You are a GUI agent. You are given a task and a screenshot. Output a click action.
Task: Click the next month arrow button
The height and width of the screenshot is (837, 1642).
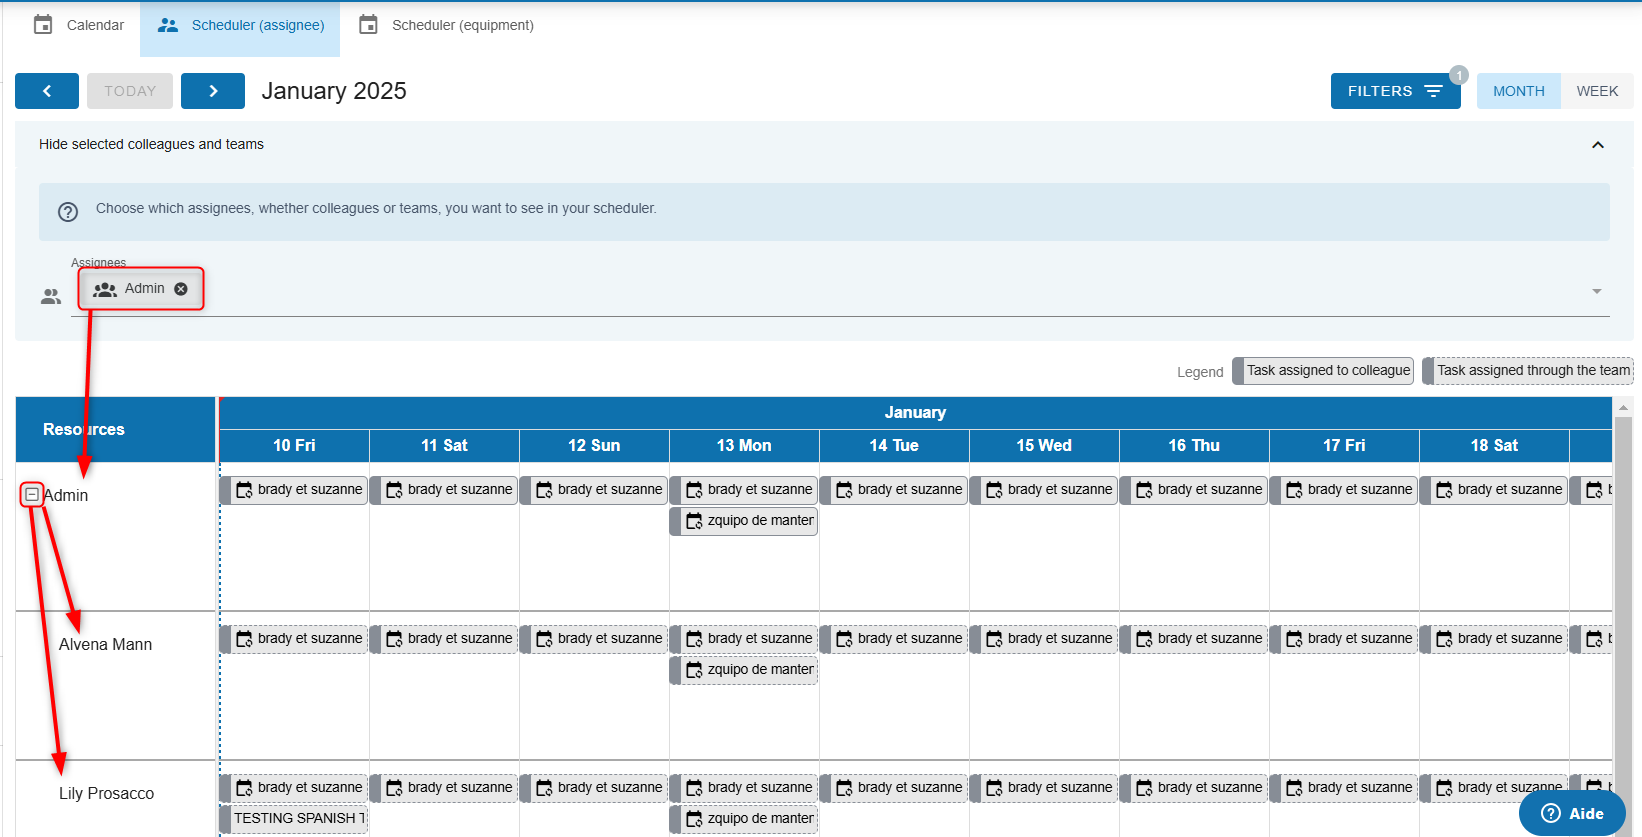(213, 91)
